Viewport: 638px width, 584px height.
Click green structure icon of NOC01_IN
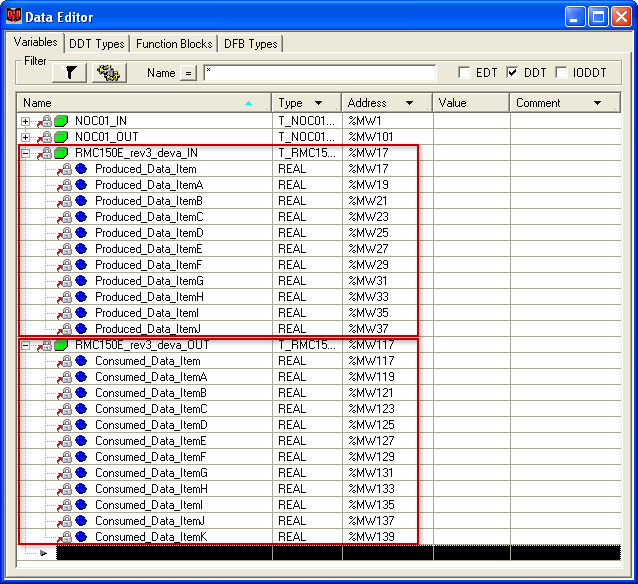tap(61, 121)
